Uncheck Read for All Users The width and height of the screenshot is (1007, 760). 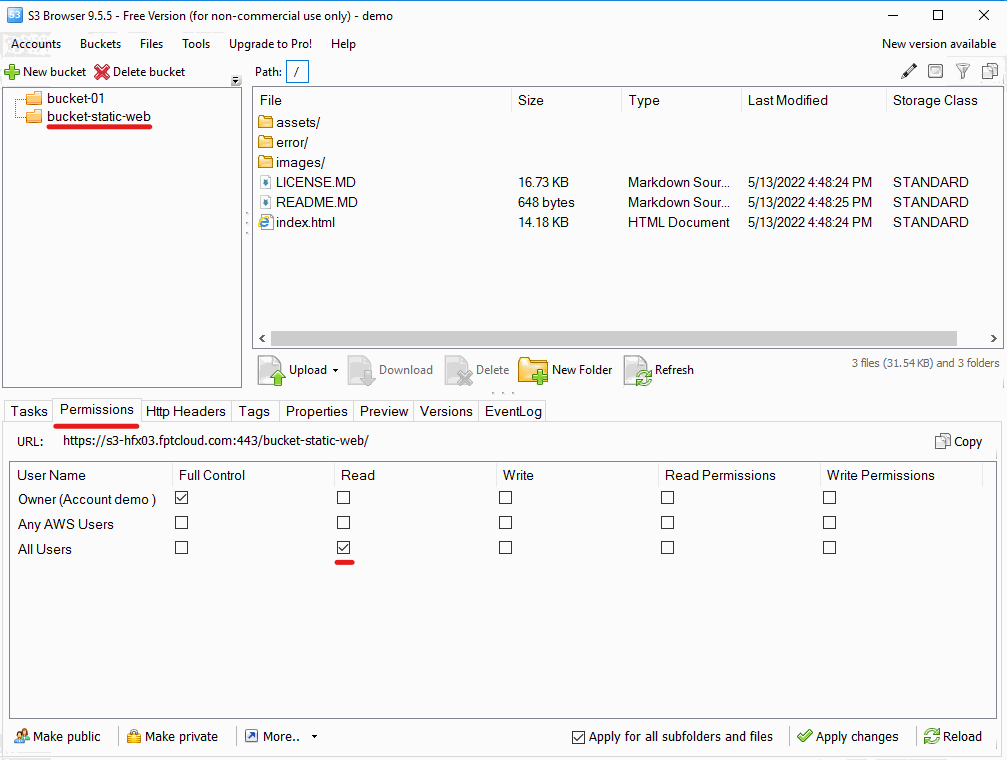tap(344, 548)
